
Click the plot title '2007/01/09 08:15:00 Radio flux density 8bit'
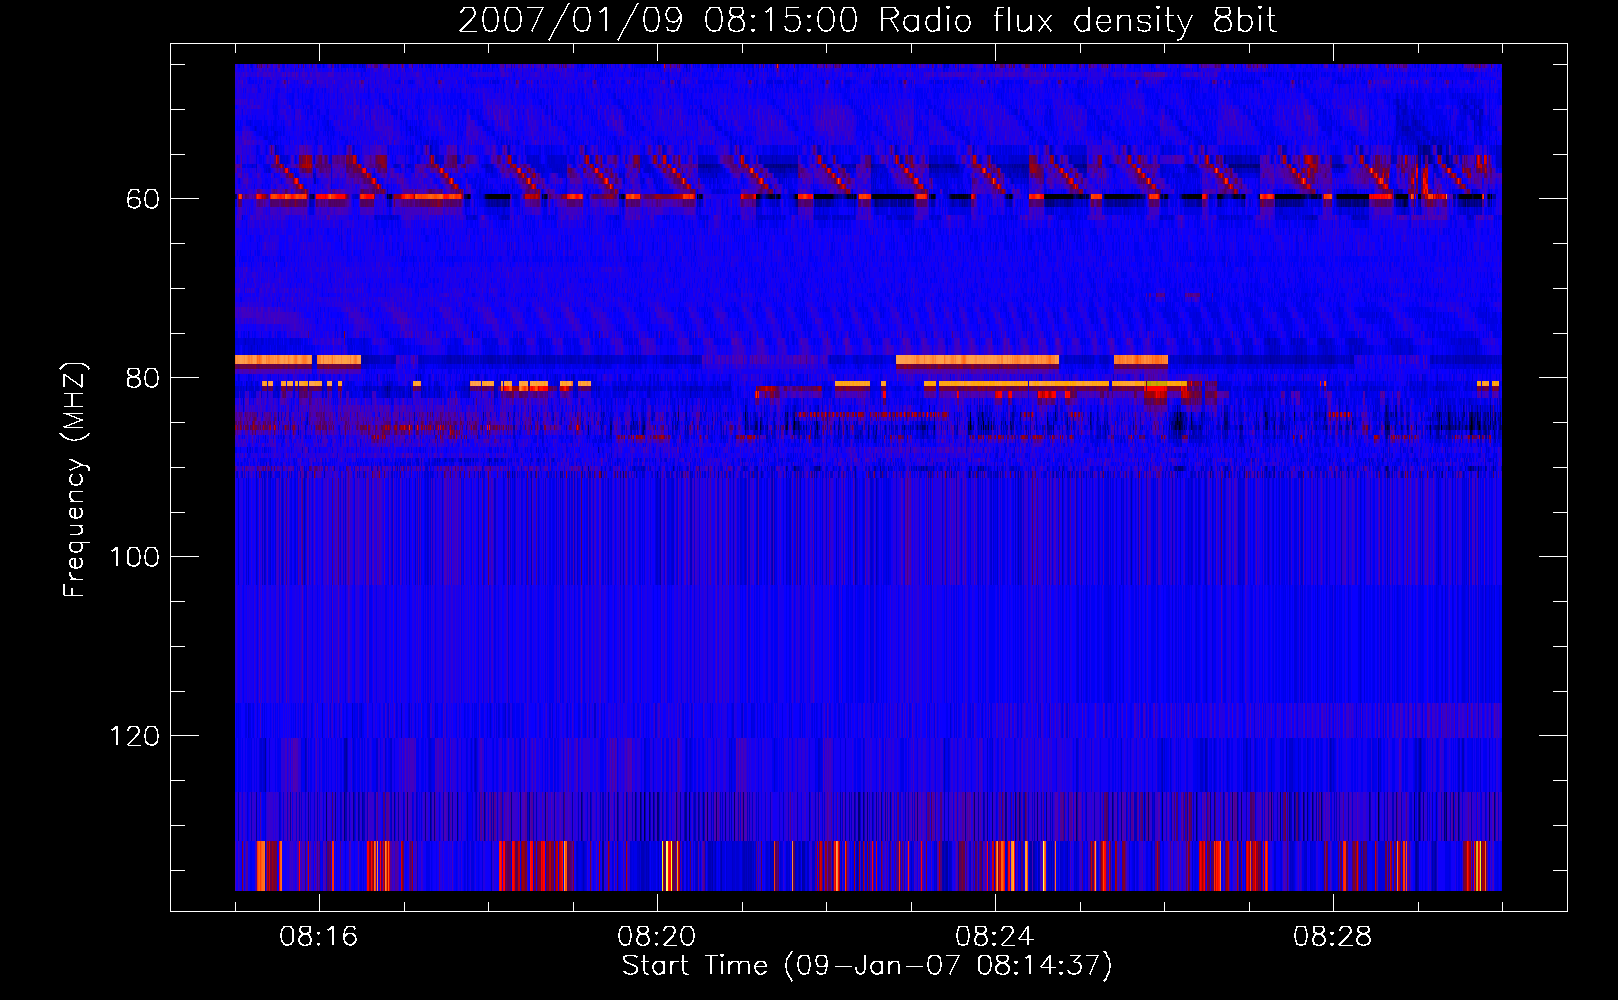[x=867, y=21]
